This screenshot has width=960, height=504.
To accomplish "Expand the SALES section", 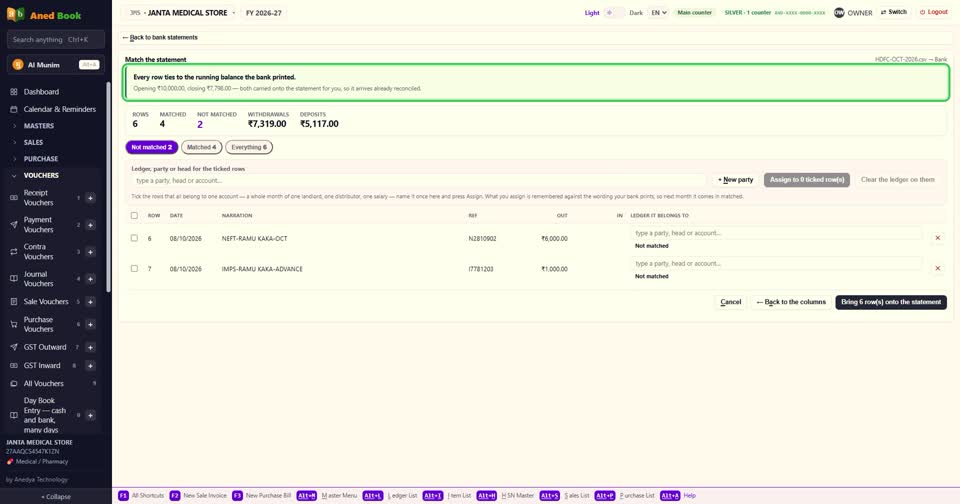I will [33, 142].
